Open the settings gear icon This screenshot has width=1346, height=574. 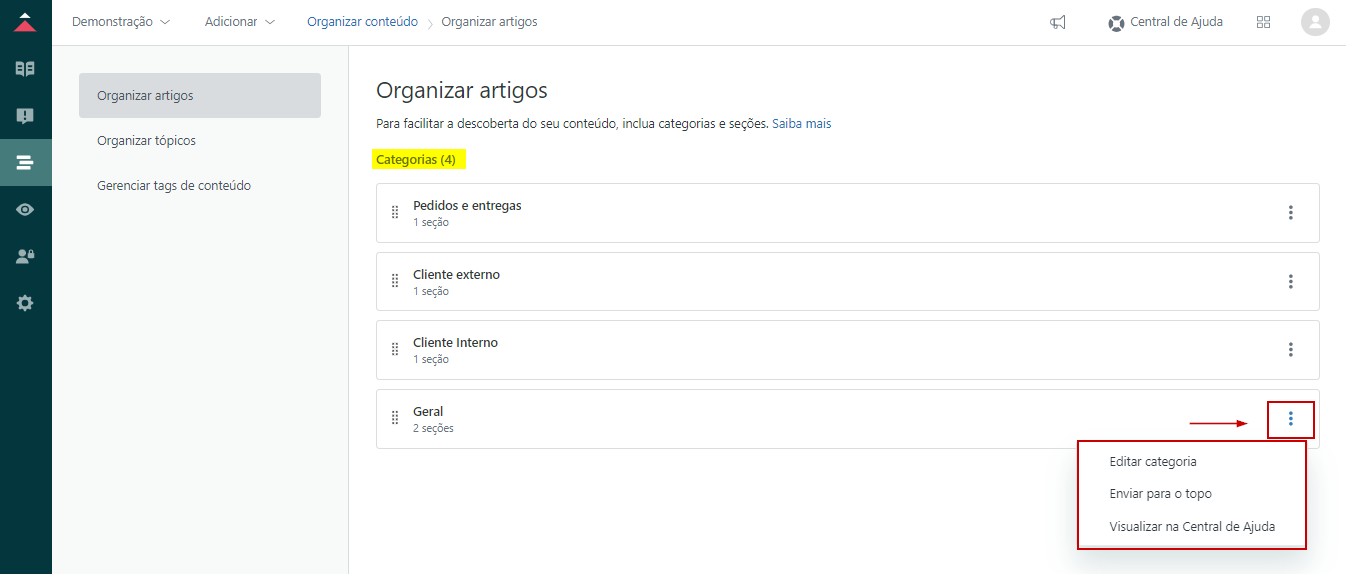(25, 303)
